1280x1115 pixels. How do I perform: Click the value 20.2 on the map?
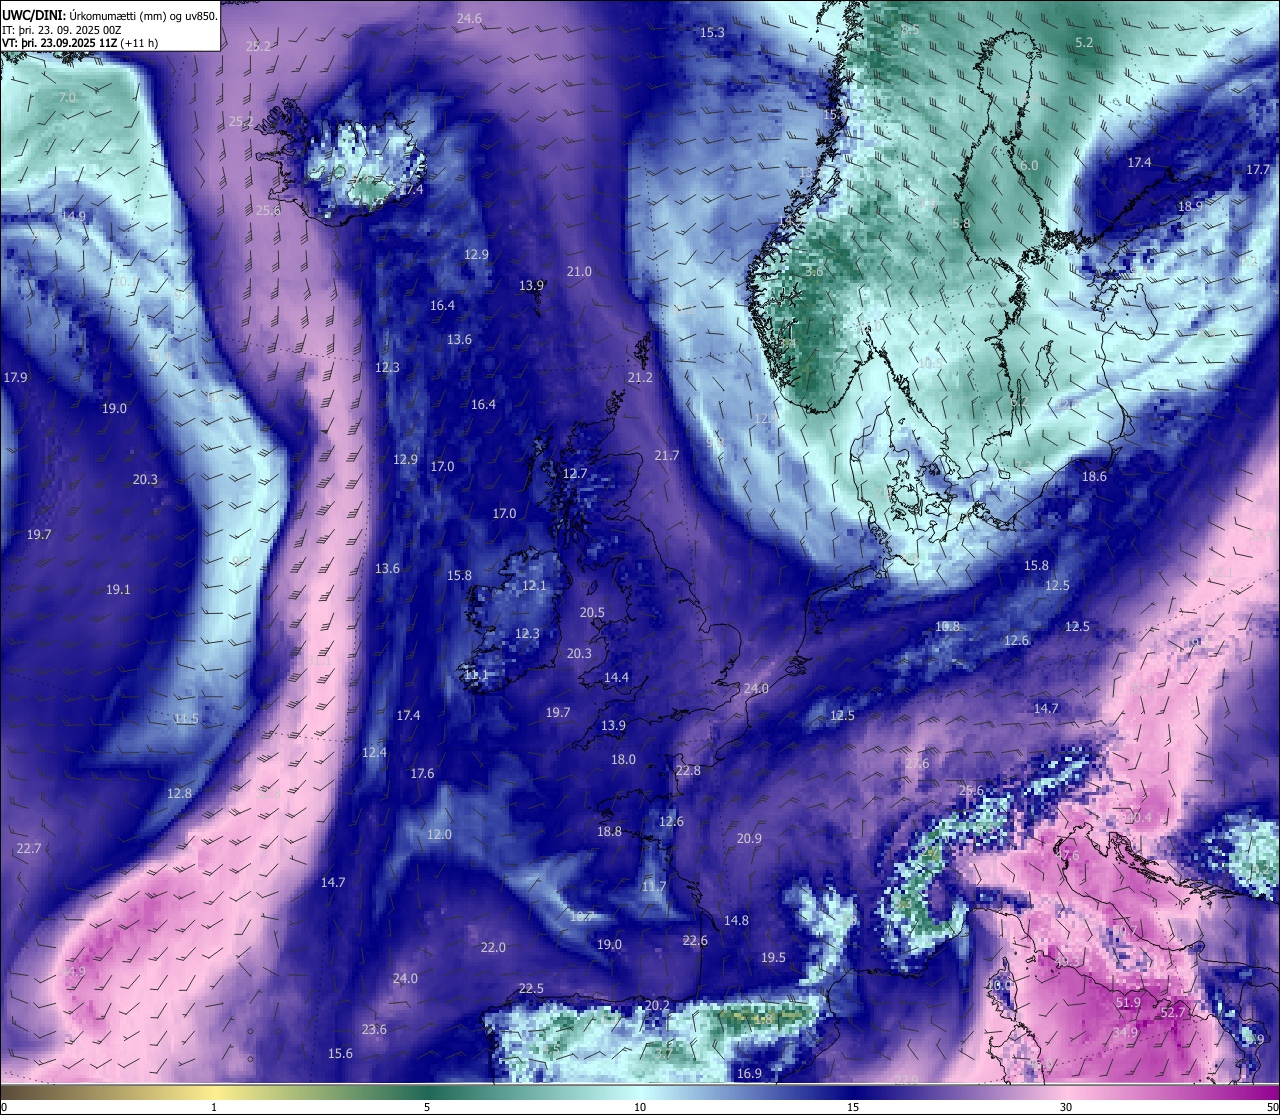(657, 1006)
